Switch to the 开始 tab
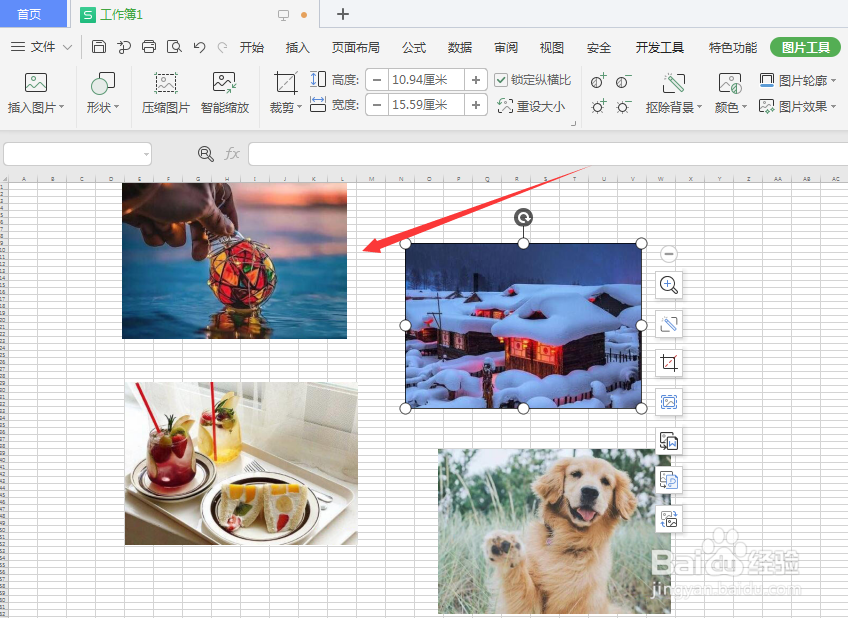848x618 pixels. 251,48
